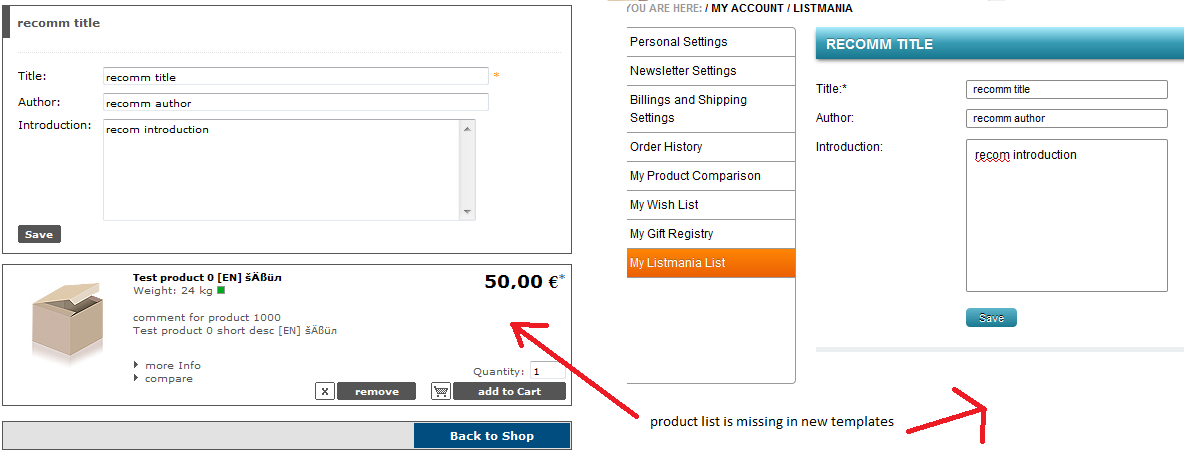Open Personal Settings in sidebar
Screen dimensions: 1184x456
tap(679, 42)
